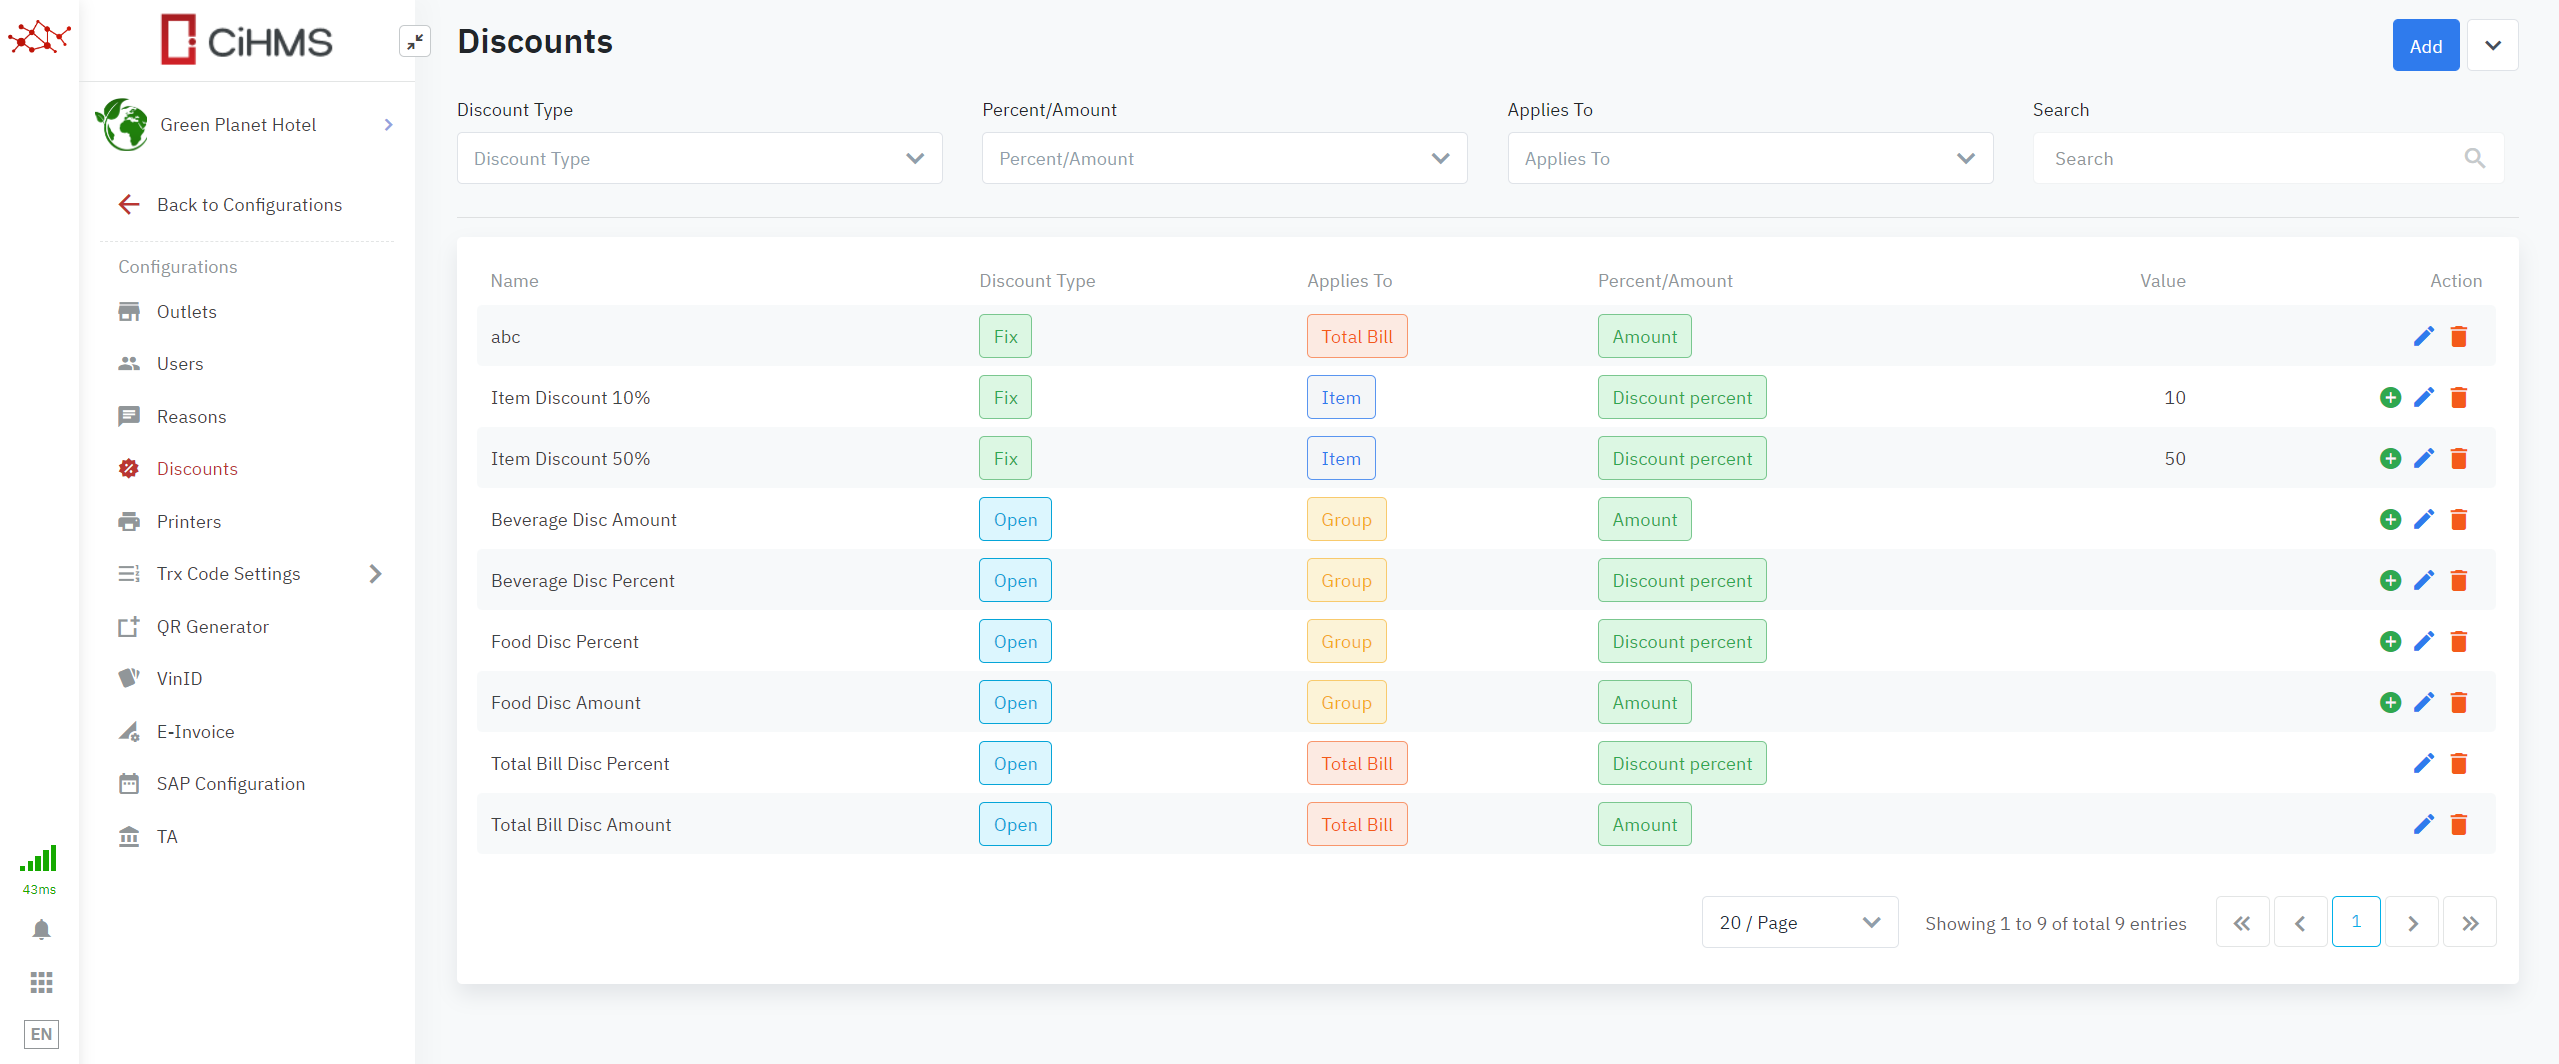Open the Applies To filter dropdown
The width and height of the screenshot is (2559, 1064).
pos(1749,159)
